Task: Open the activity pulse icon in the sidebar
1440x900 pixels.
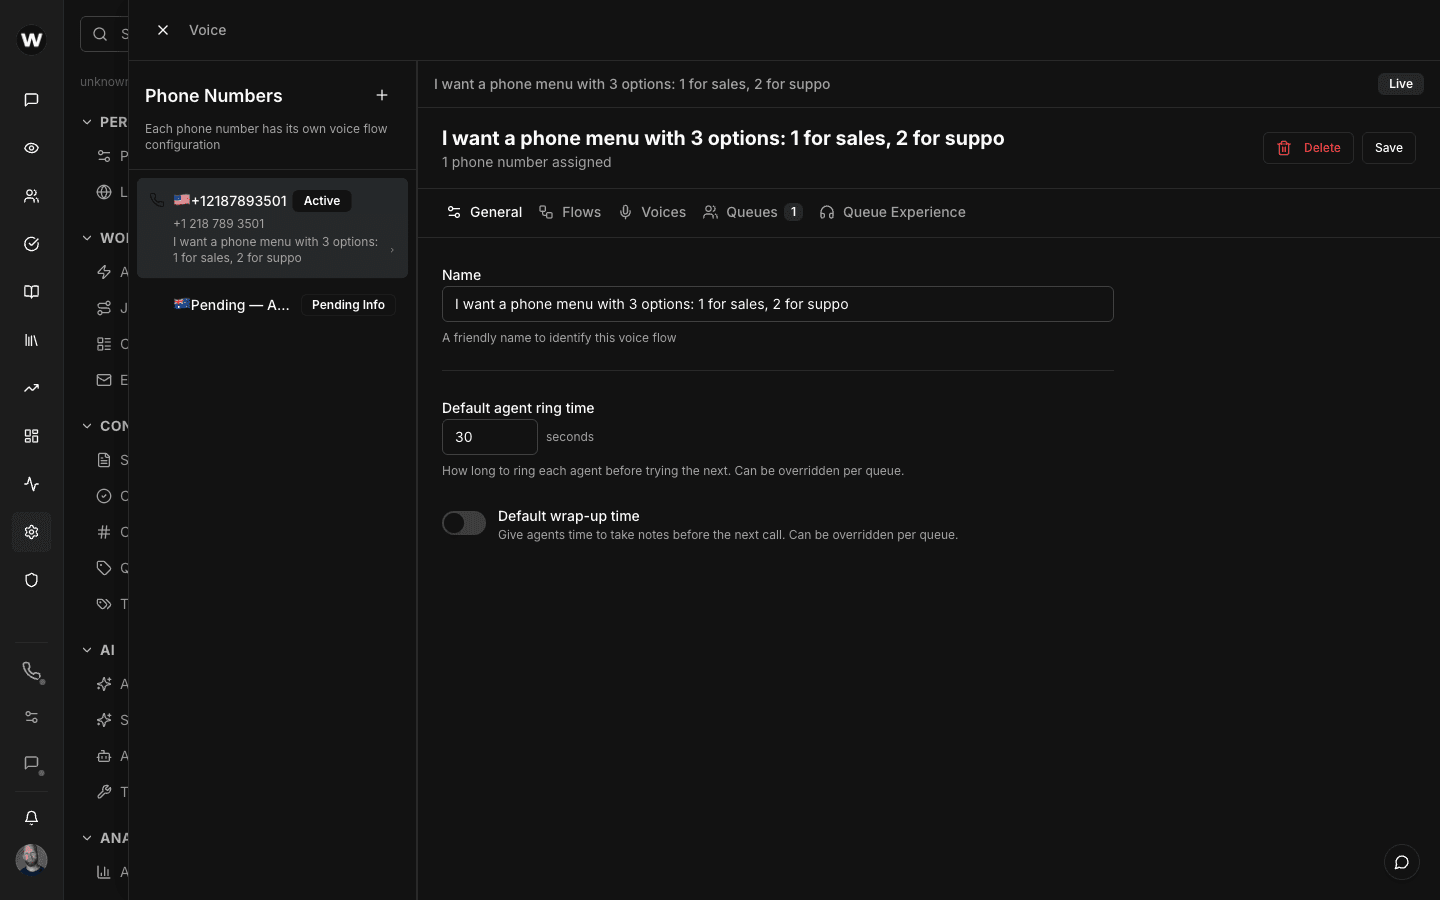Action: (31, 484)
